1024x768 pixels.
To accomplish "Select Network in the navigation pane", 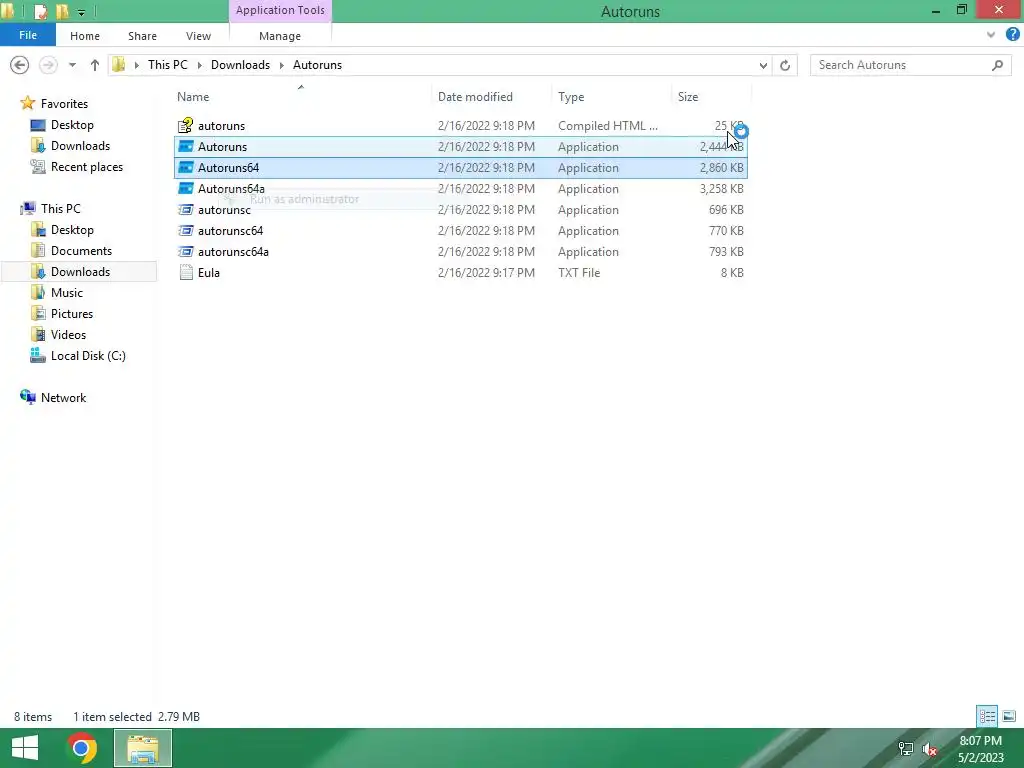I will pyautogui.click(x=63, y=398).
